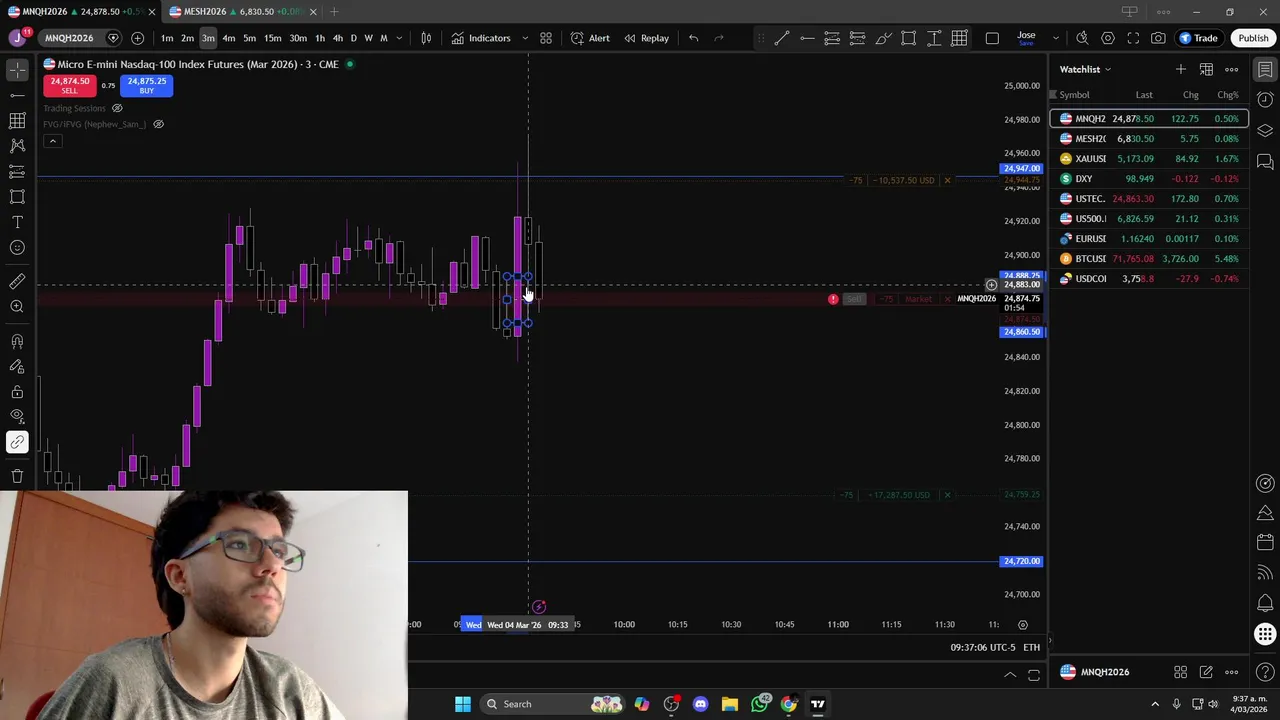Toggle hide all drawings eye icon

[17, 416]
